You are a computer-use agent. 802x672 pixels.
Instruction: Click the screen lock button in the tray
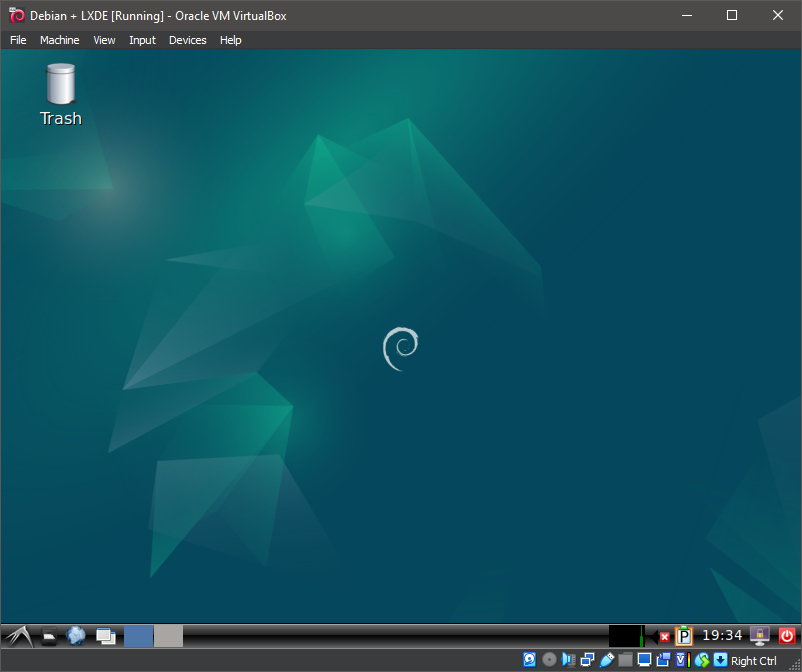[759, 636]
